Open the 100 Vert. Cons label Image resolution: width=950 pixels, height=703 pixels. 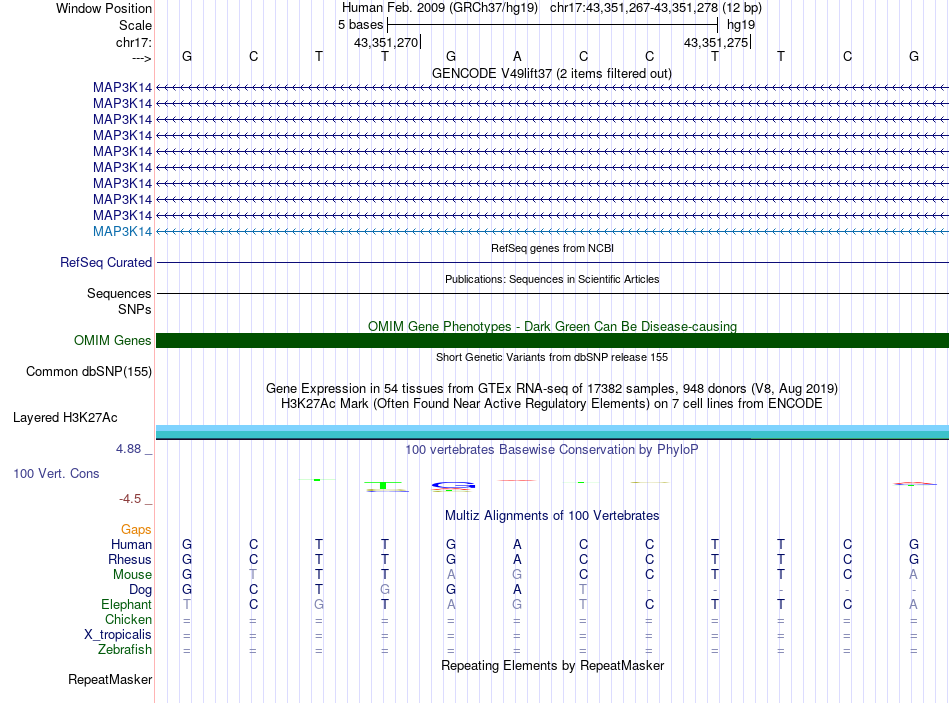(x=56, y=473)
